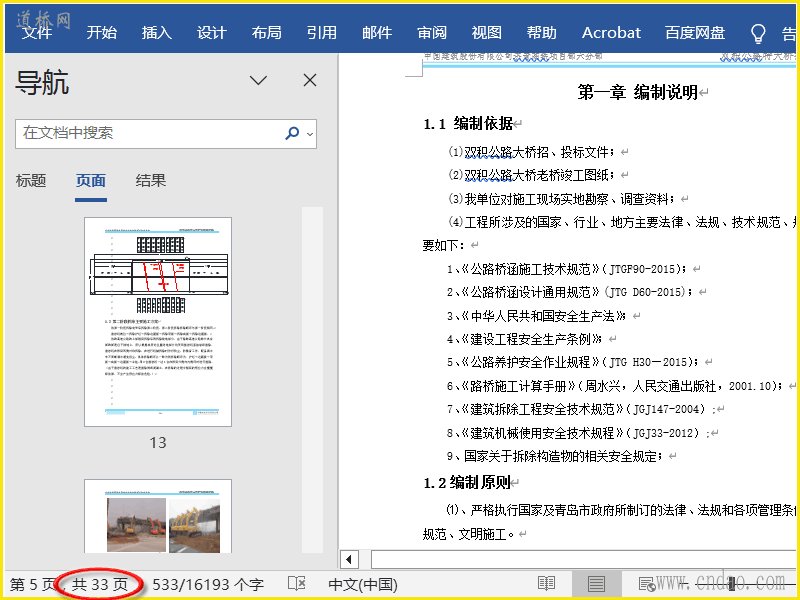Select the 页面 navigation tab
Viewport: 800px width, 600px height.
point(91,181)
